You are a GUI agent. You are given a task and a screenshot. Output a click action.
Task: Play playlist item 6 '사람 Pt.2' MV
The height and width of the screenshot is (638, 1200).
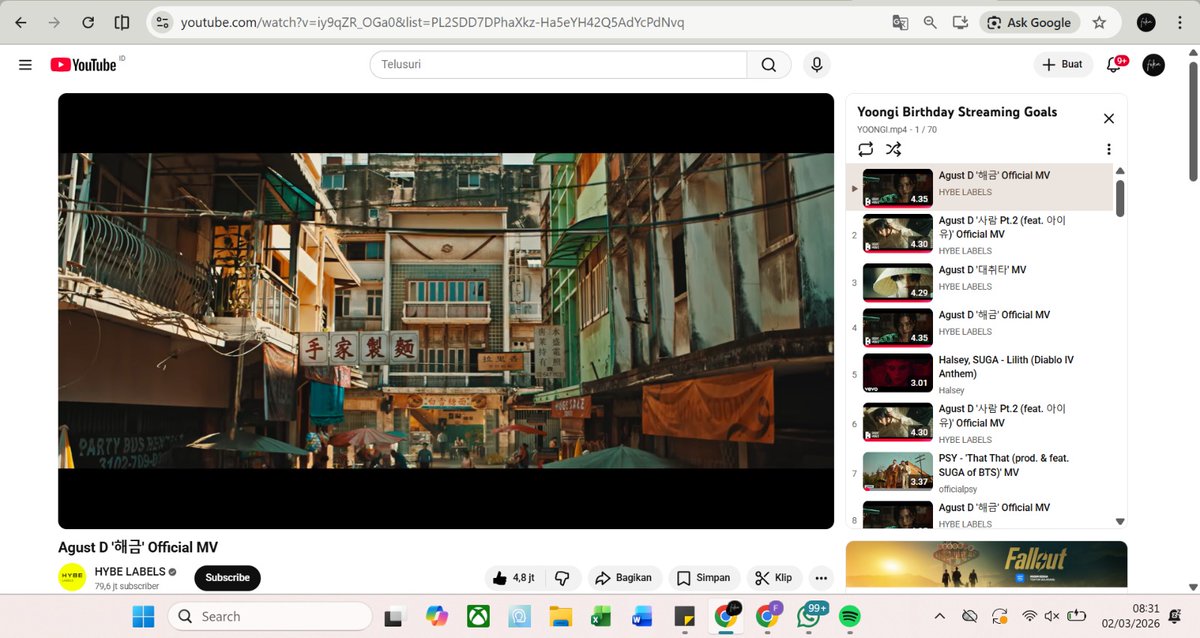(x=980, y=423)
